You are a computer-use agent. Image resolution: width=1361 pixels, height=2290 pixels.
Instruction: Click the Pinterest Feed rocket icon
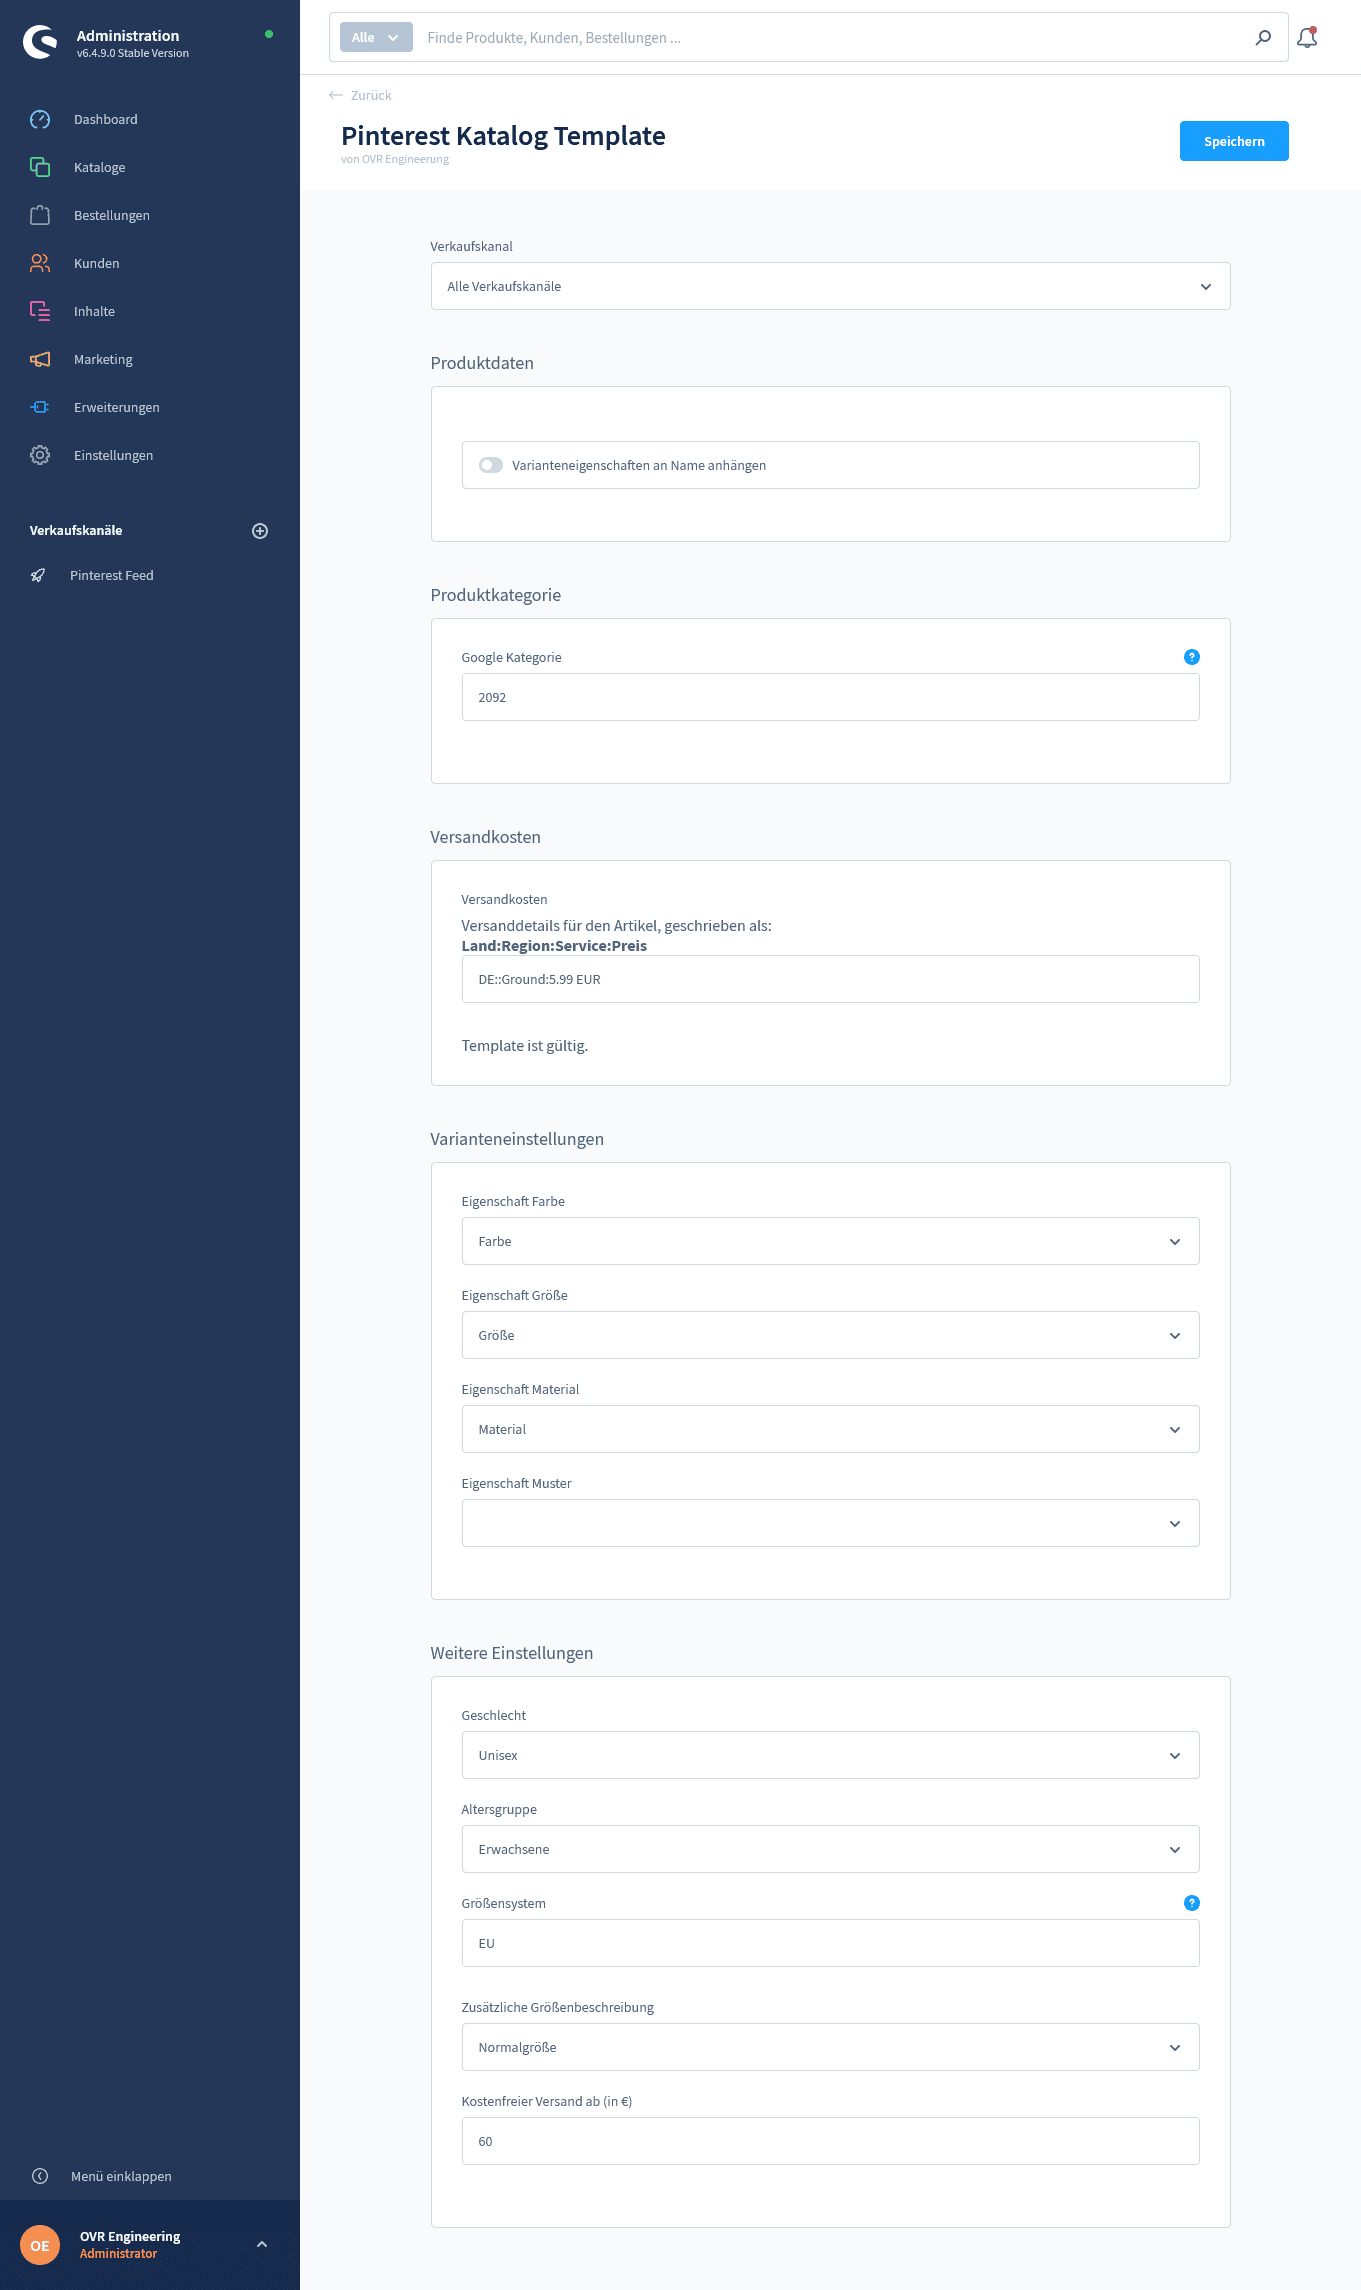38,575
